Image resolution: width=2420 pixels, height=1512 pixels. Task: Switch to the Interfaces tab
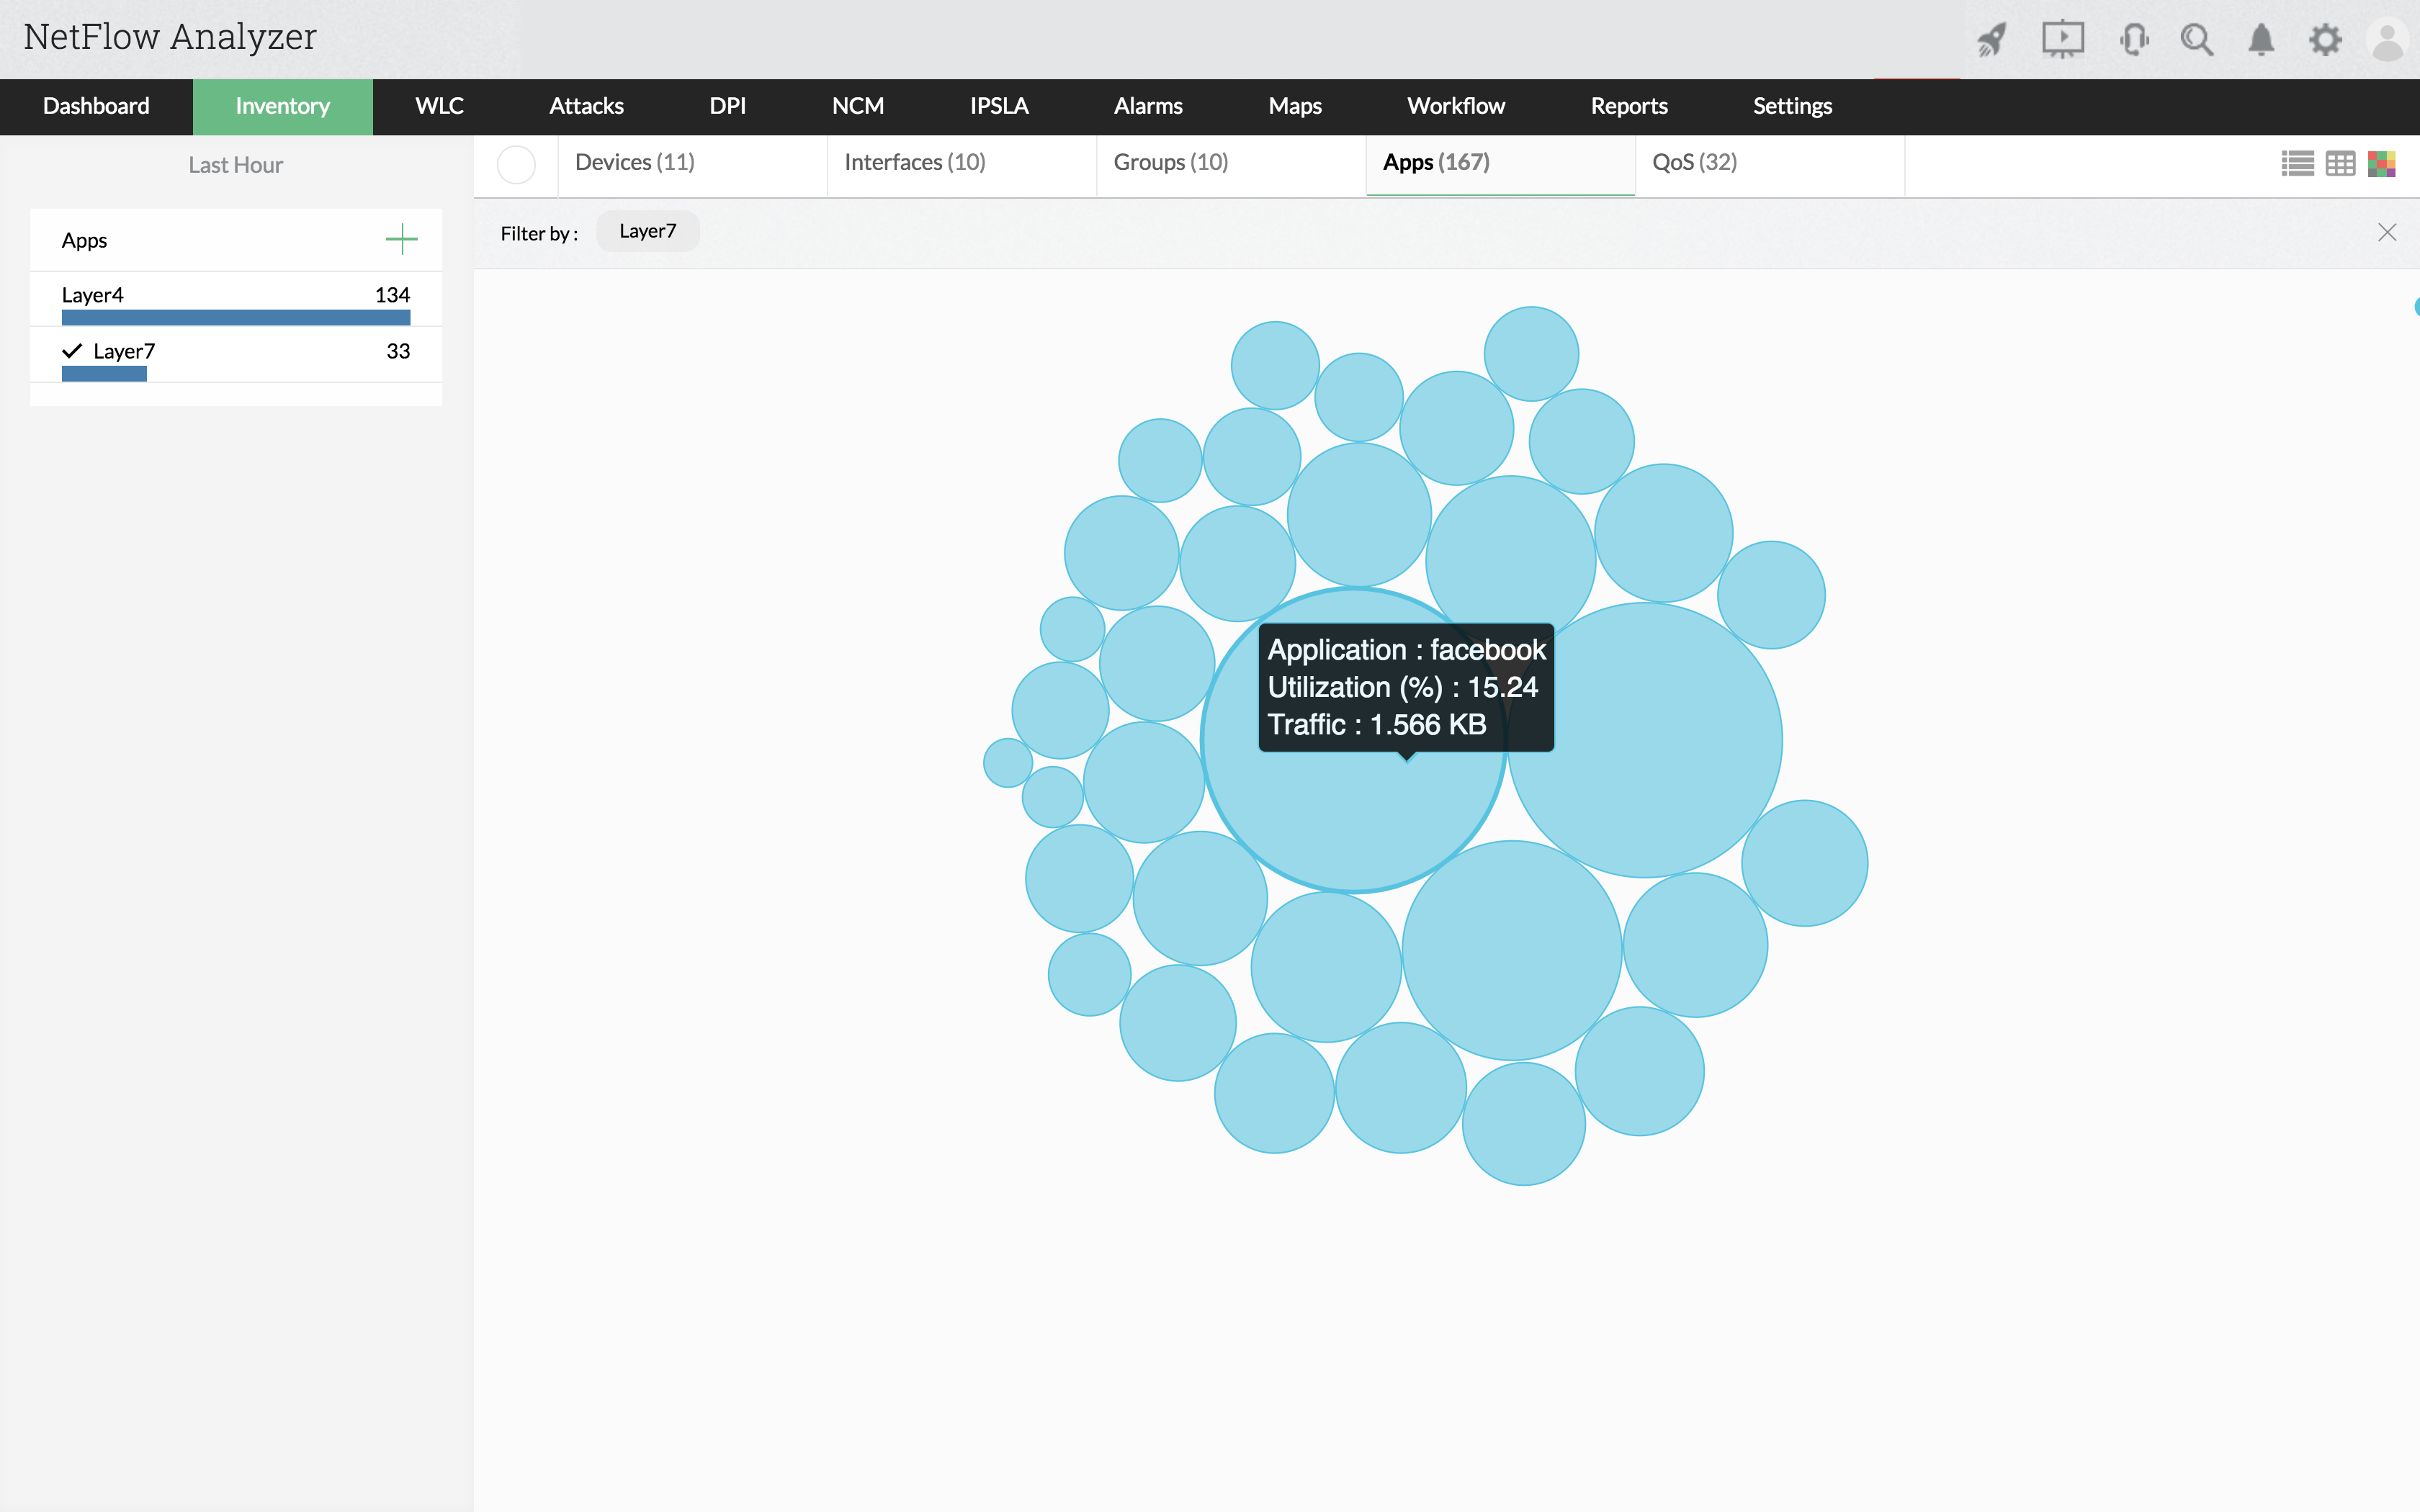pos(914,161)
